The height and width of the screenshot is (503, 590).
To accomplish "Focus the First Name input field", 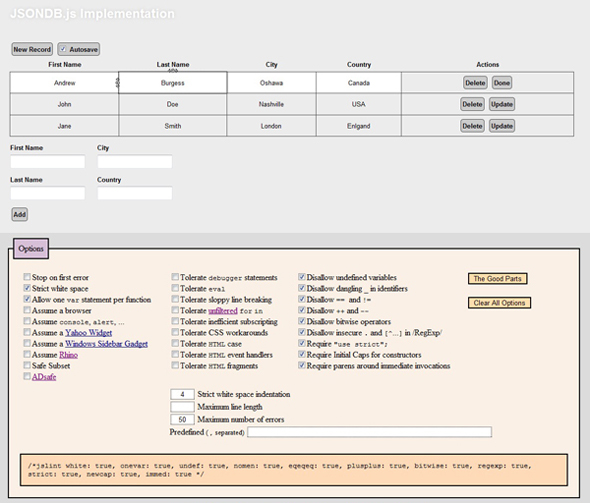I will 48,162.
